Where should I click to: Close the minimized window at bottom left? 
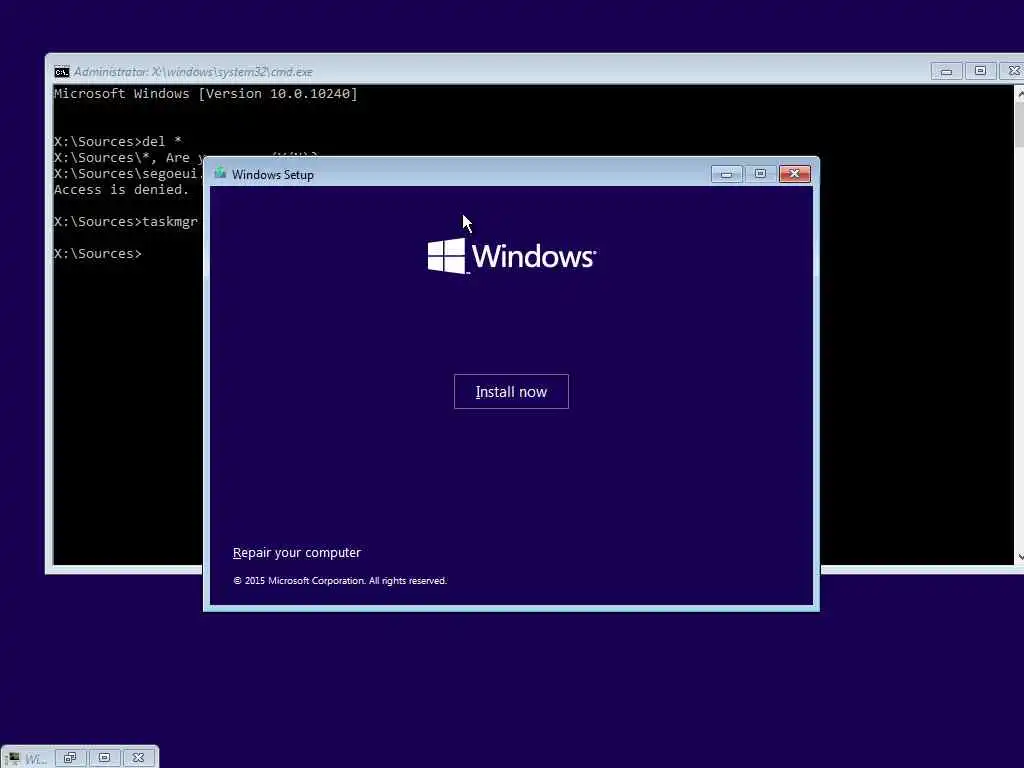[x=138, y=758]
